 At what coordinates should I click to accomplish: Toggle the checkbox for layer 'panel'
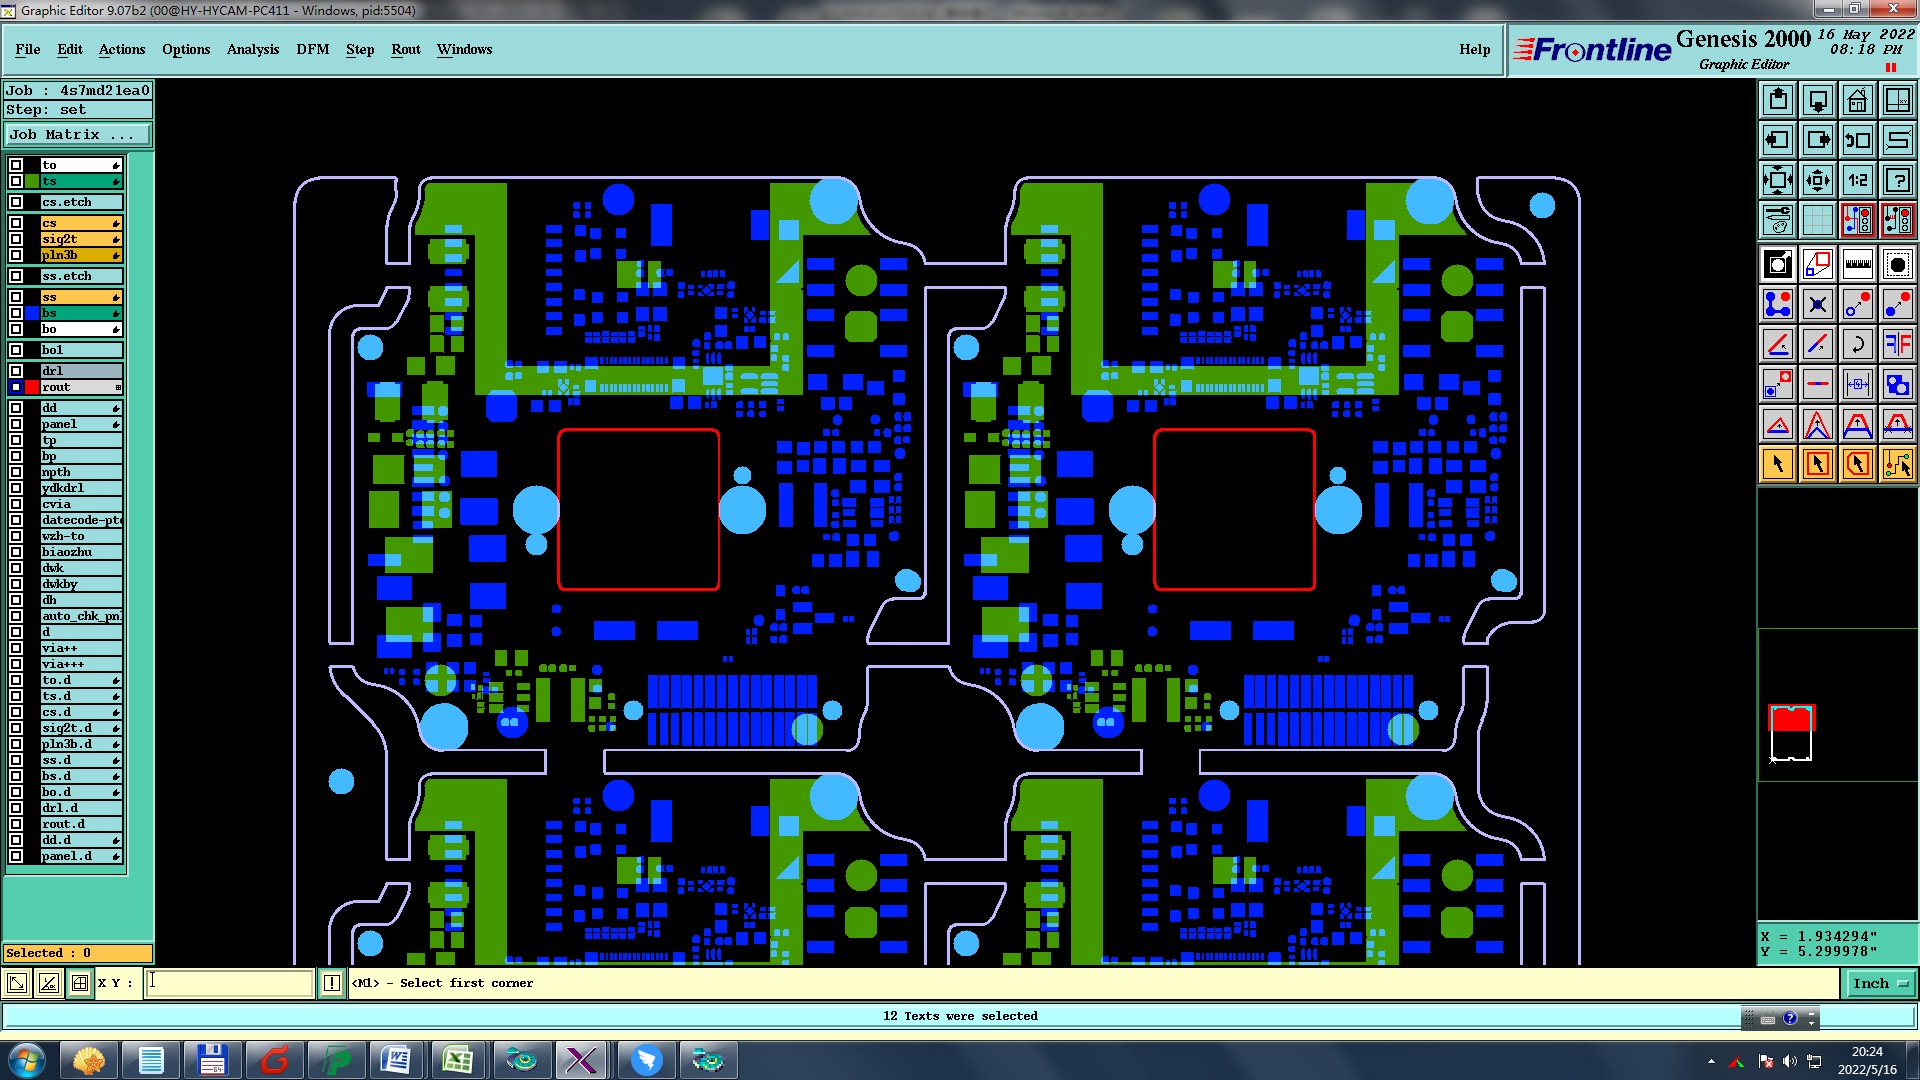pyautogui.click(x=16, y=424)
